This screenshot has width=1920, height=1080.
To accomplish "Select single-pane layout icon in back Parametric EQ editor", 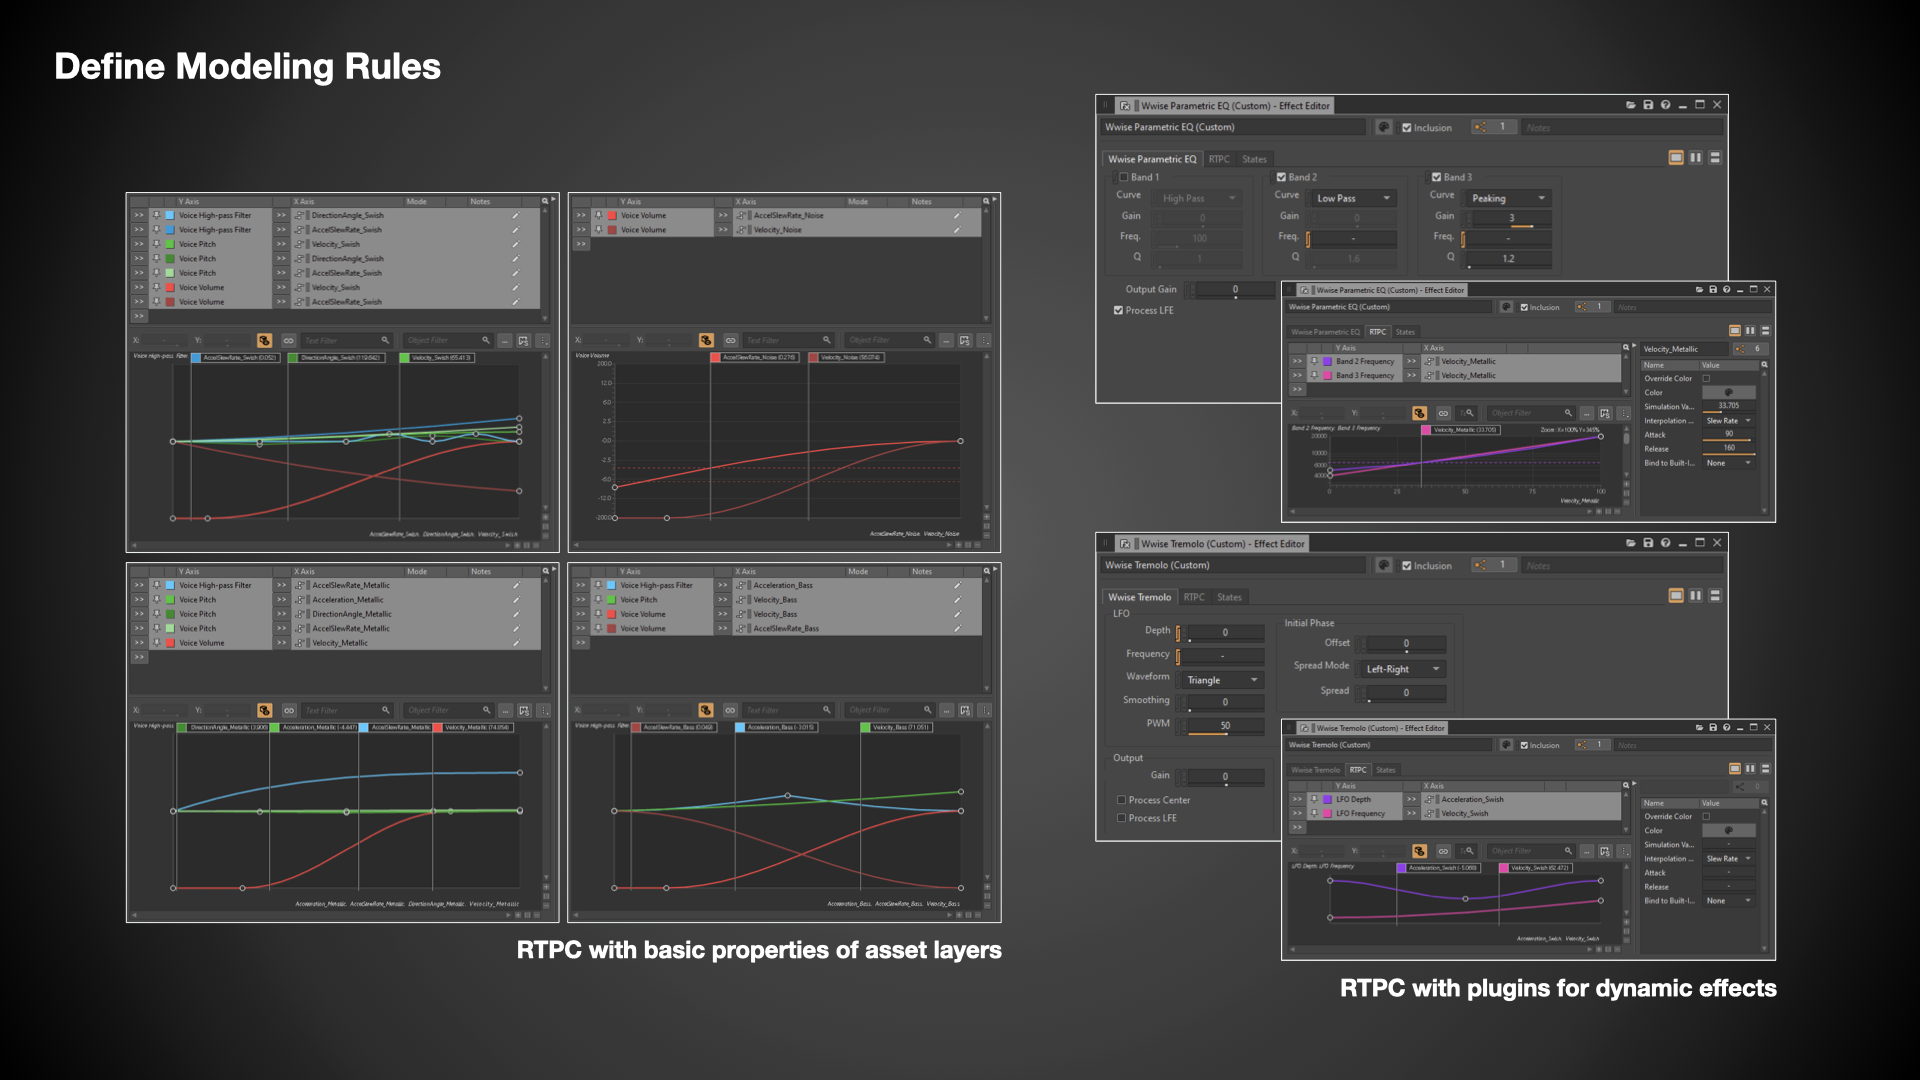I will coord(1676,158).
